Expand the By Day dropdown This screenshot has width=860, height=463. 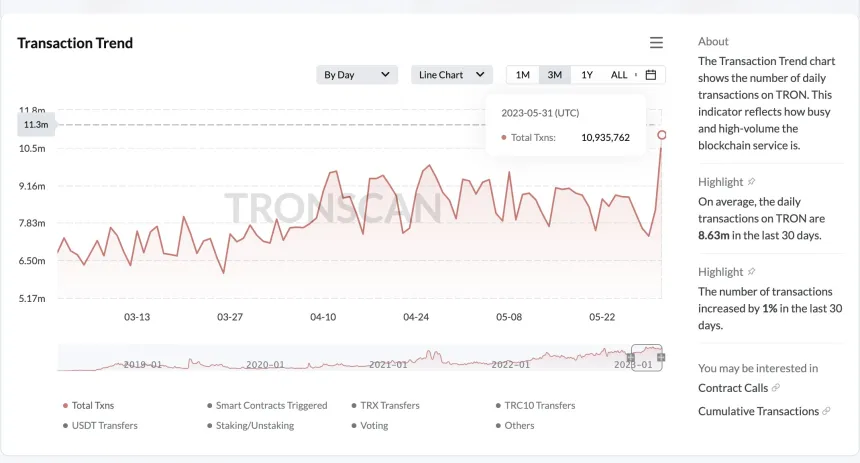pos(357,75)
